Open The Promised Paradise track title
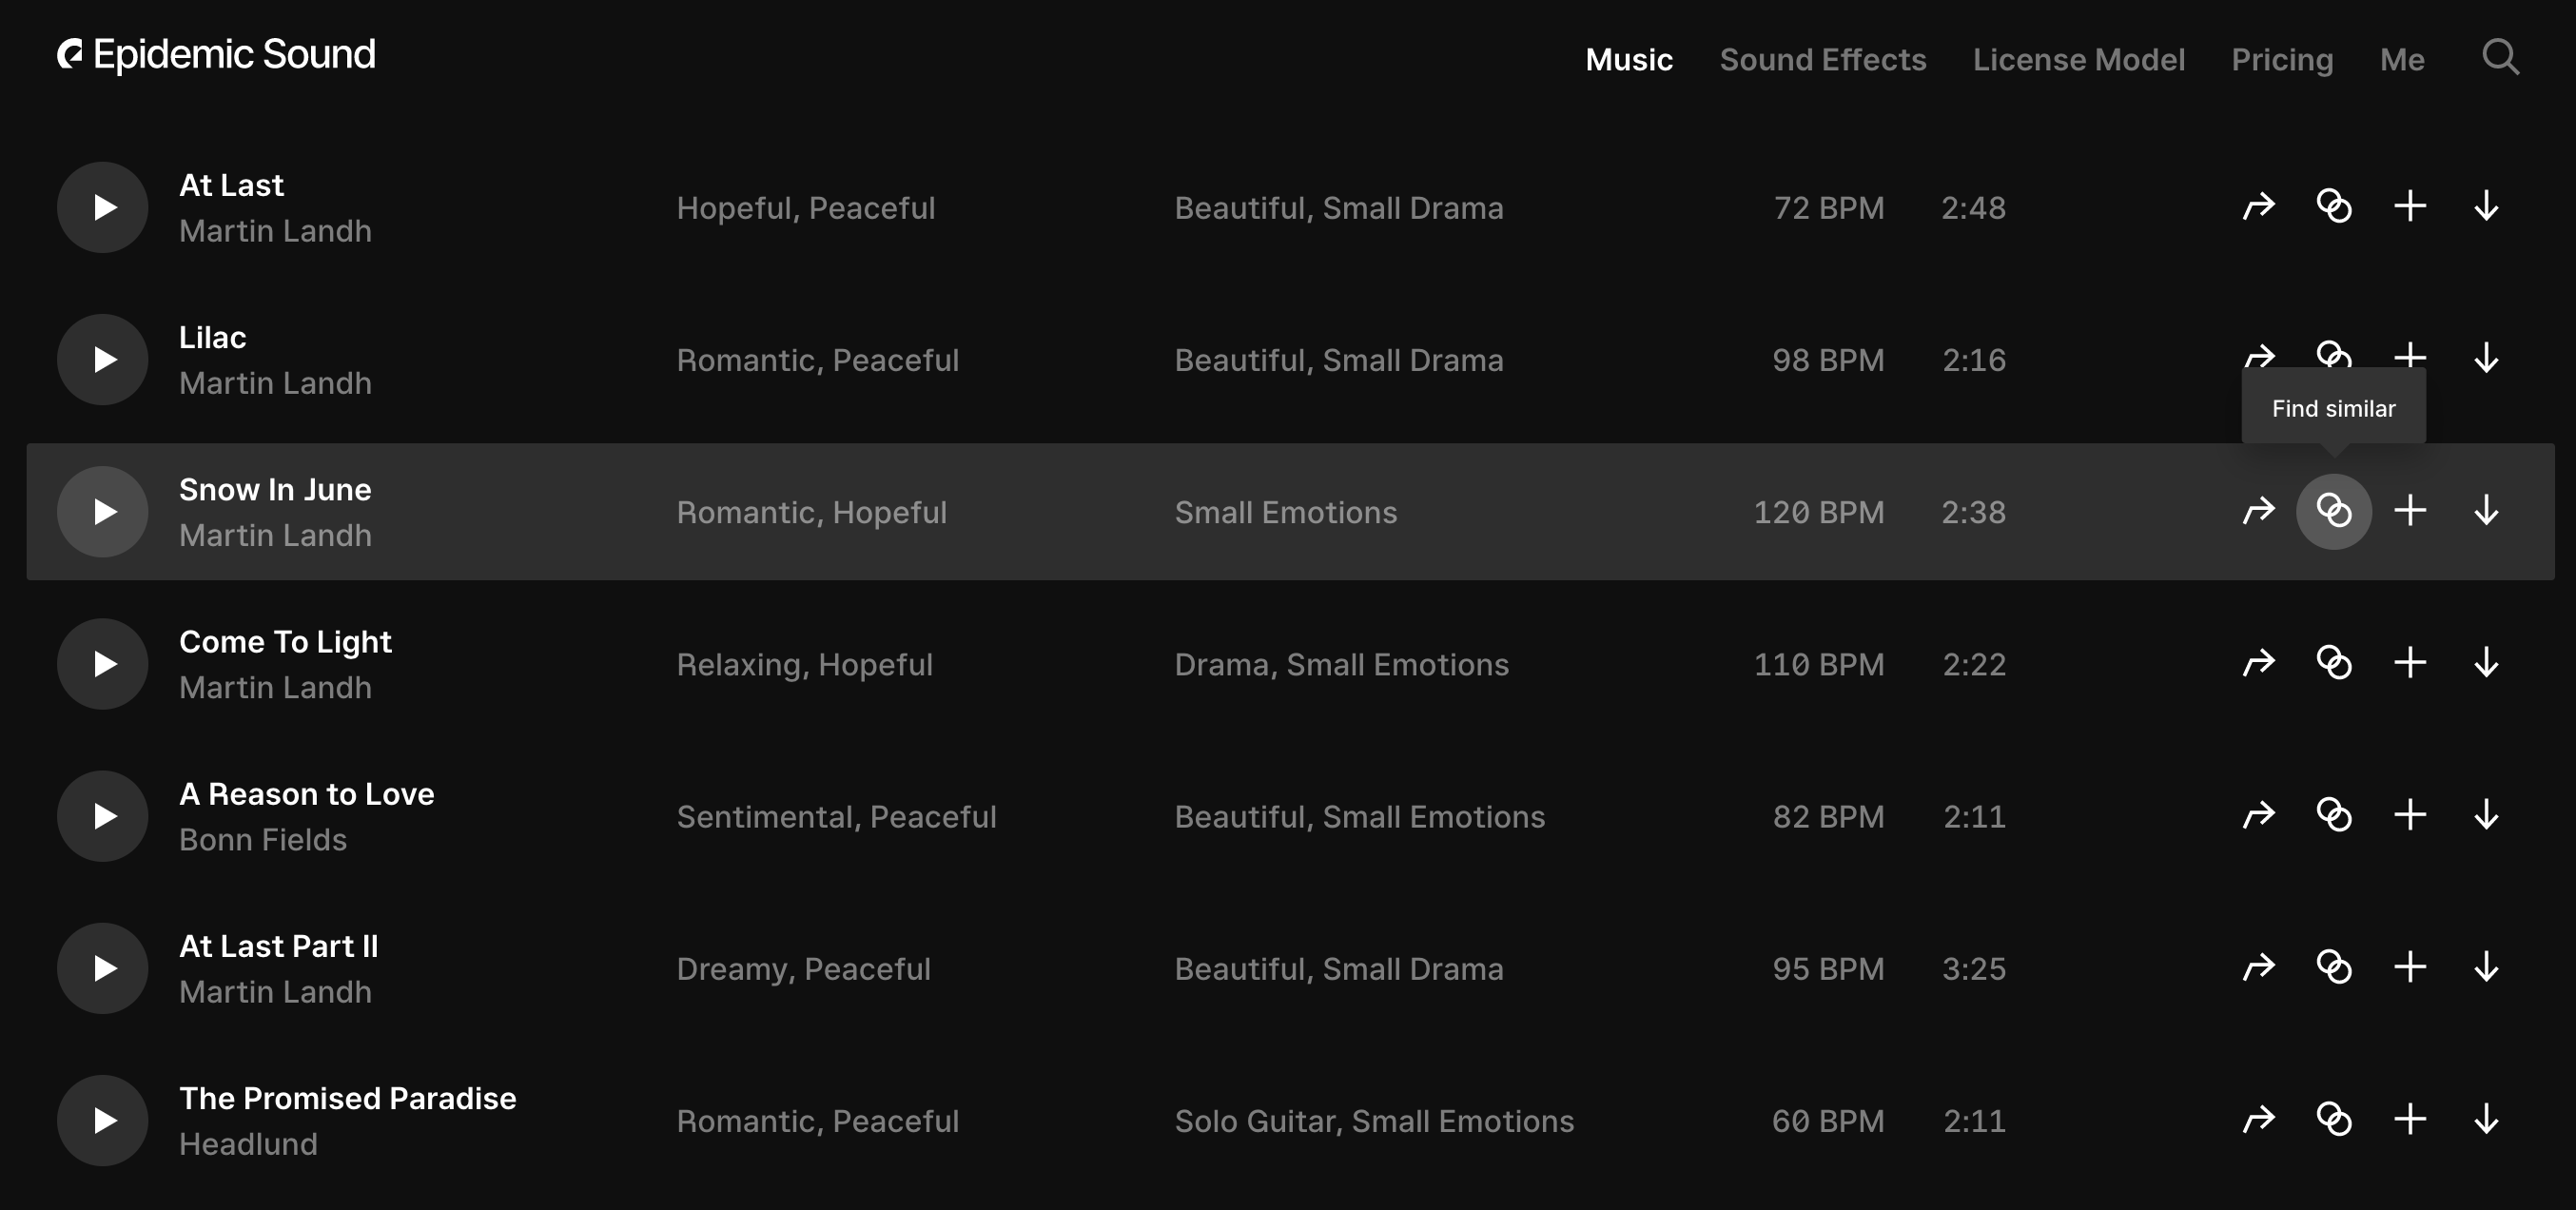 (347, 1098)
